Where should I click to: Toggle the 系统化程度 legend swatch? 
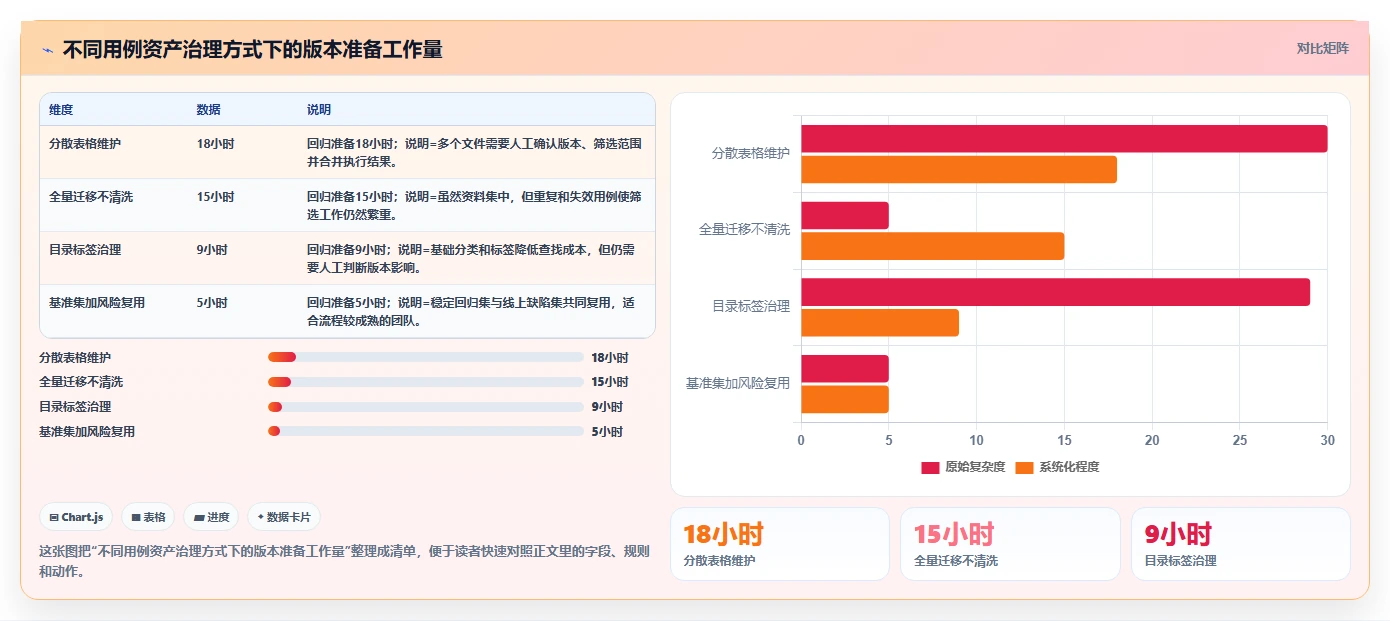1024,468
